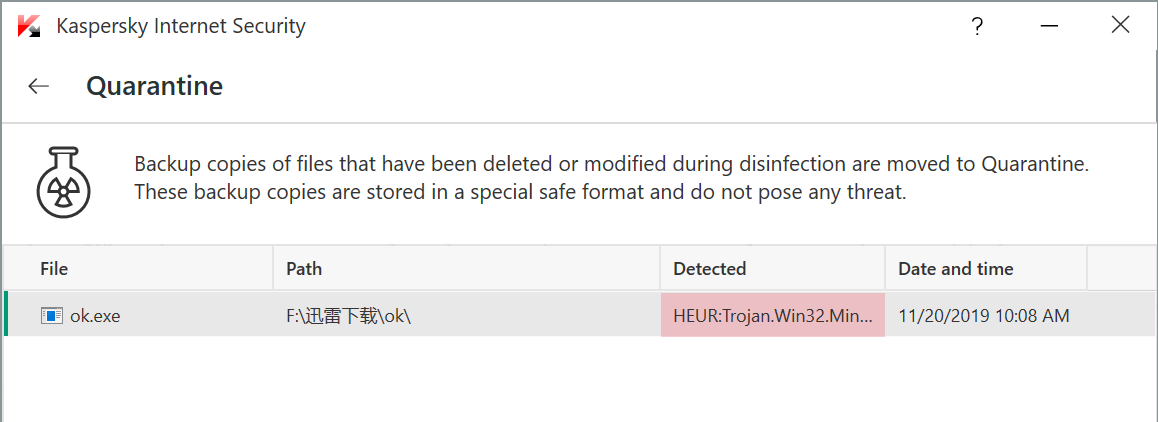Image resolution: width=1158 pixels, height=422 pixels.
Task: Click the 11/20/2019 10:08 AM date cell
Action: (x=984, y=316)
